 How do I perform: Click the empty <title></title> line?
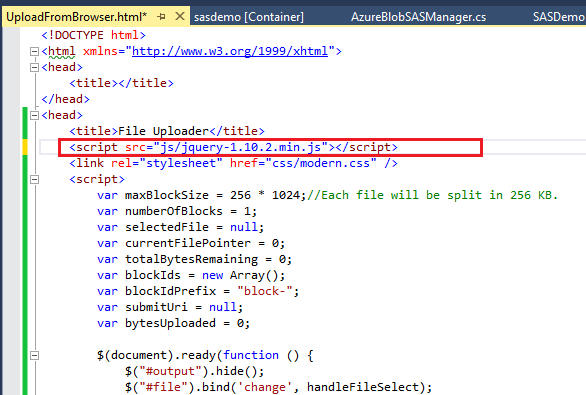point(121,83)
